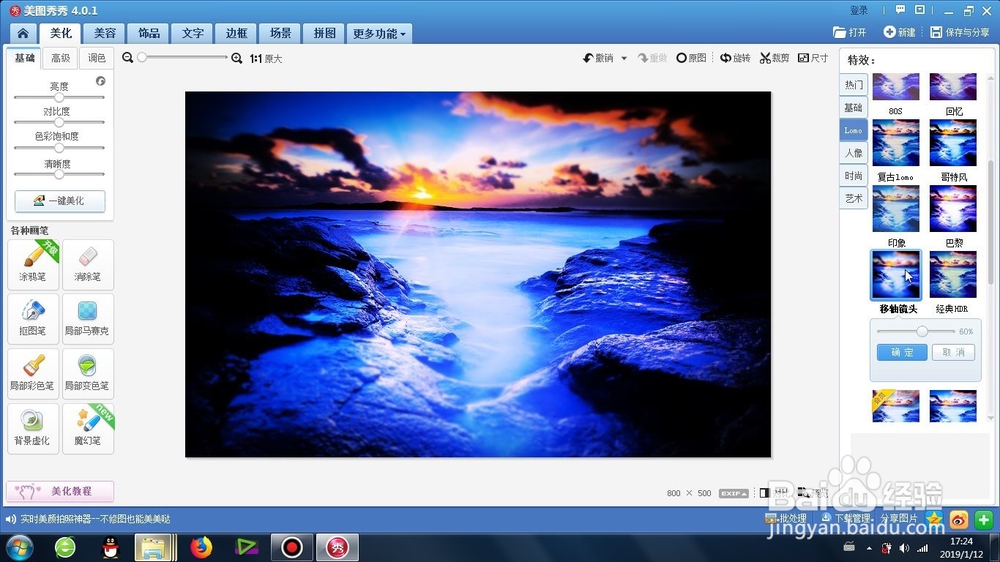Screen dimensions: 1000x562
Task: Apply the 复古lomo effect thumbnail
Action: coord(896,143)
